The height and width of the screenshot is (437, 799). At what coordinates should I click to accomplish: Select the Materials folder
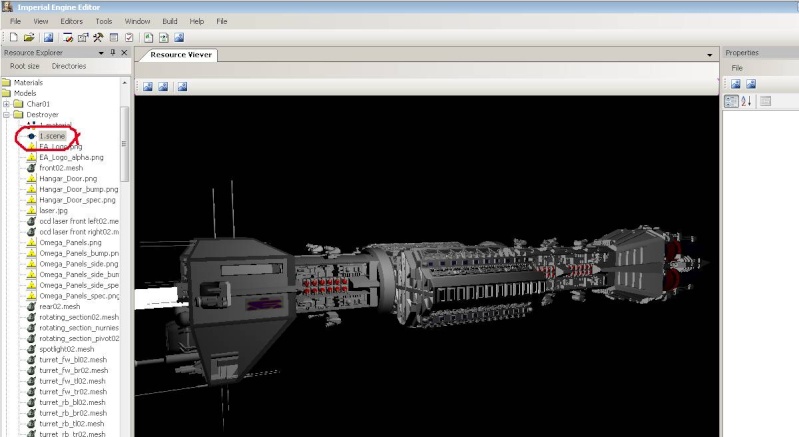pos(29,83)
